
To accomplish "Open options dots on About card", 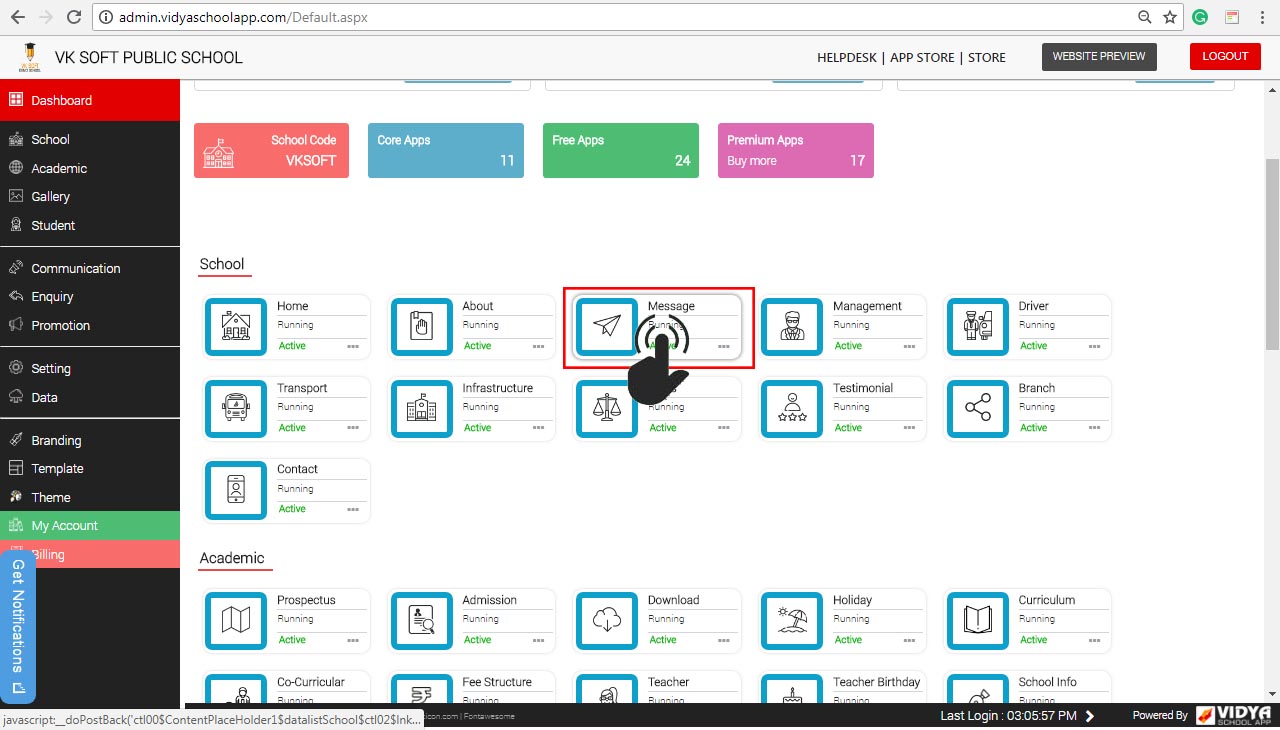I will (x=538, y=346).
